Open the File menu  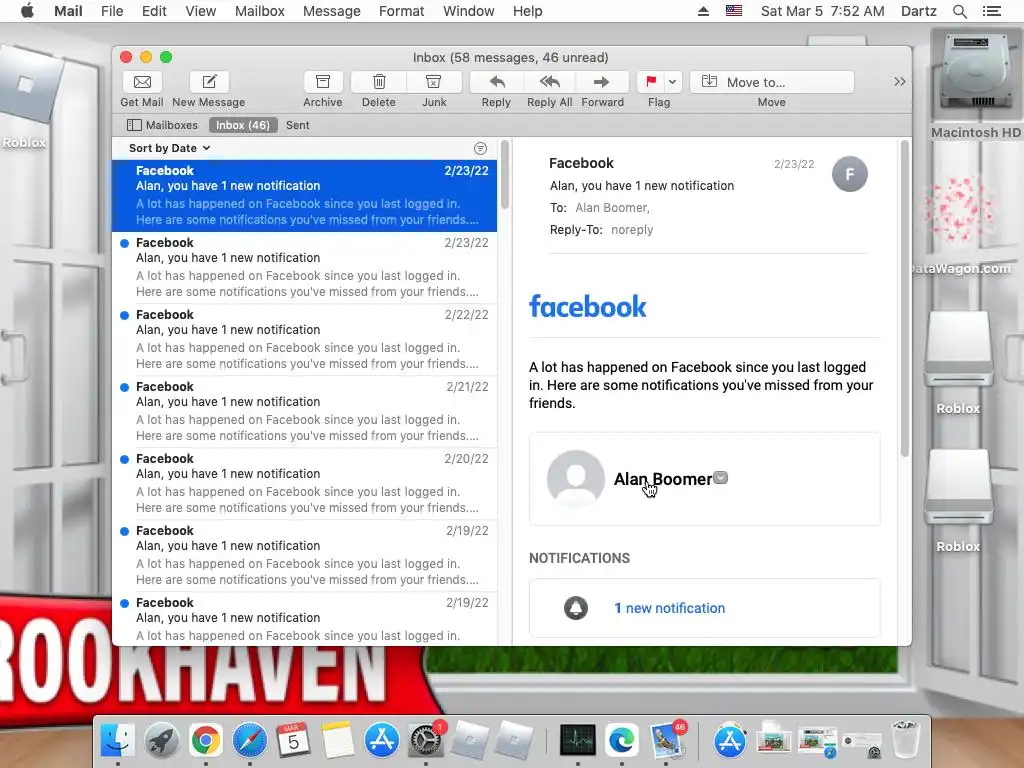[x=112, y=11]
